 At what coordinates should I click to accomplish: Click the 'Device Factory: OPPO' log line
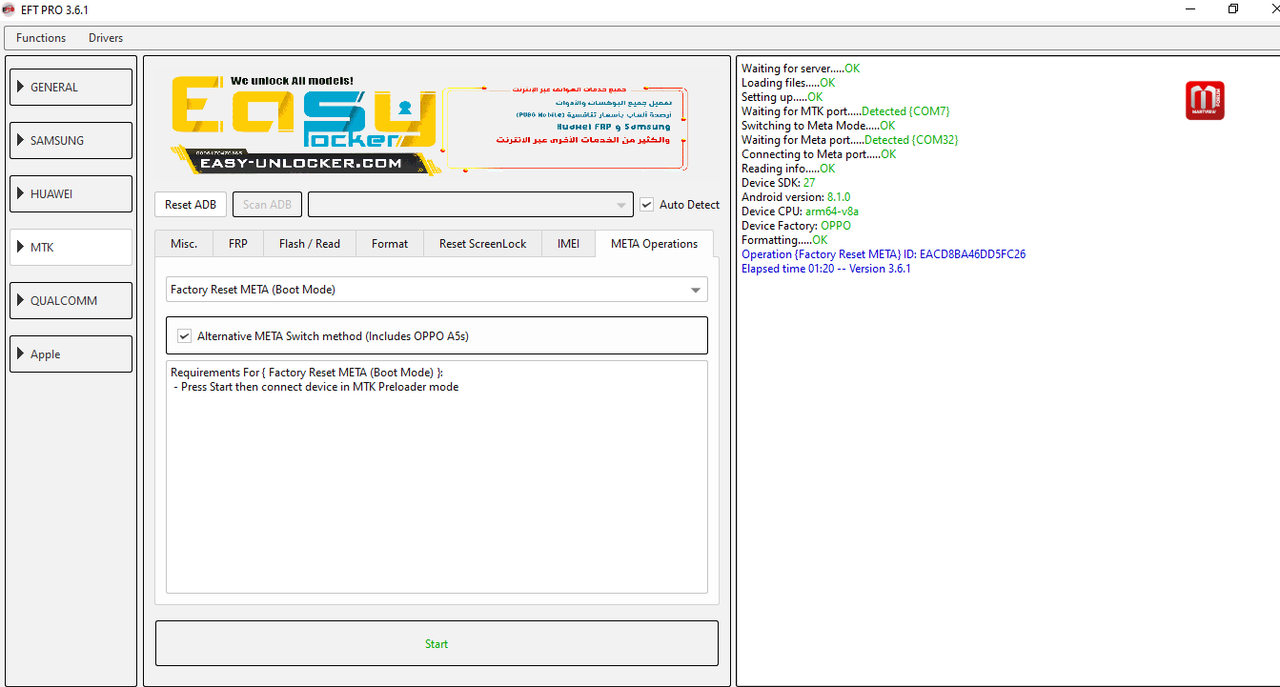click(x=796, y=226)
